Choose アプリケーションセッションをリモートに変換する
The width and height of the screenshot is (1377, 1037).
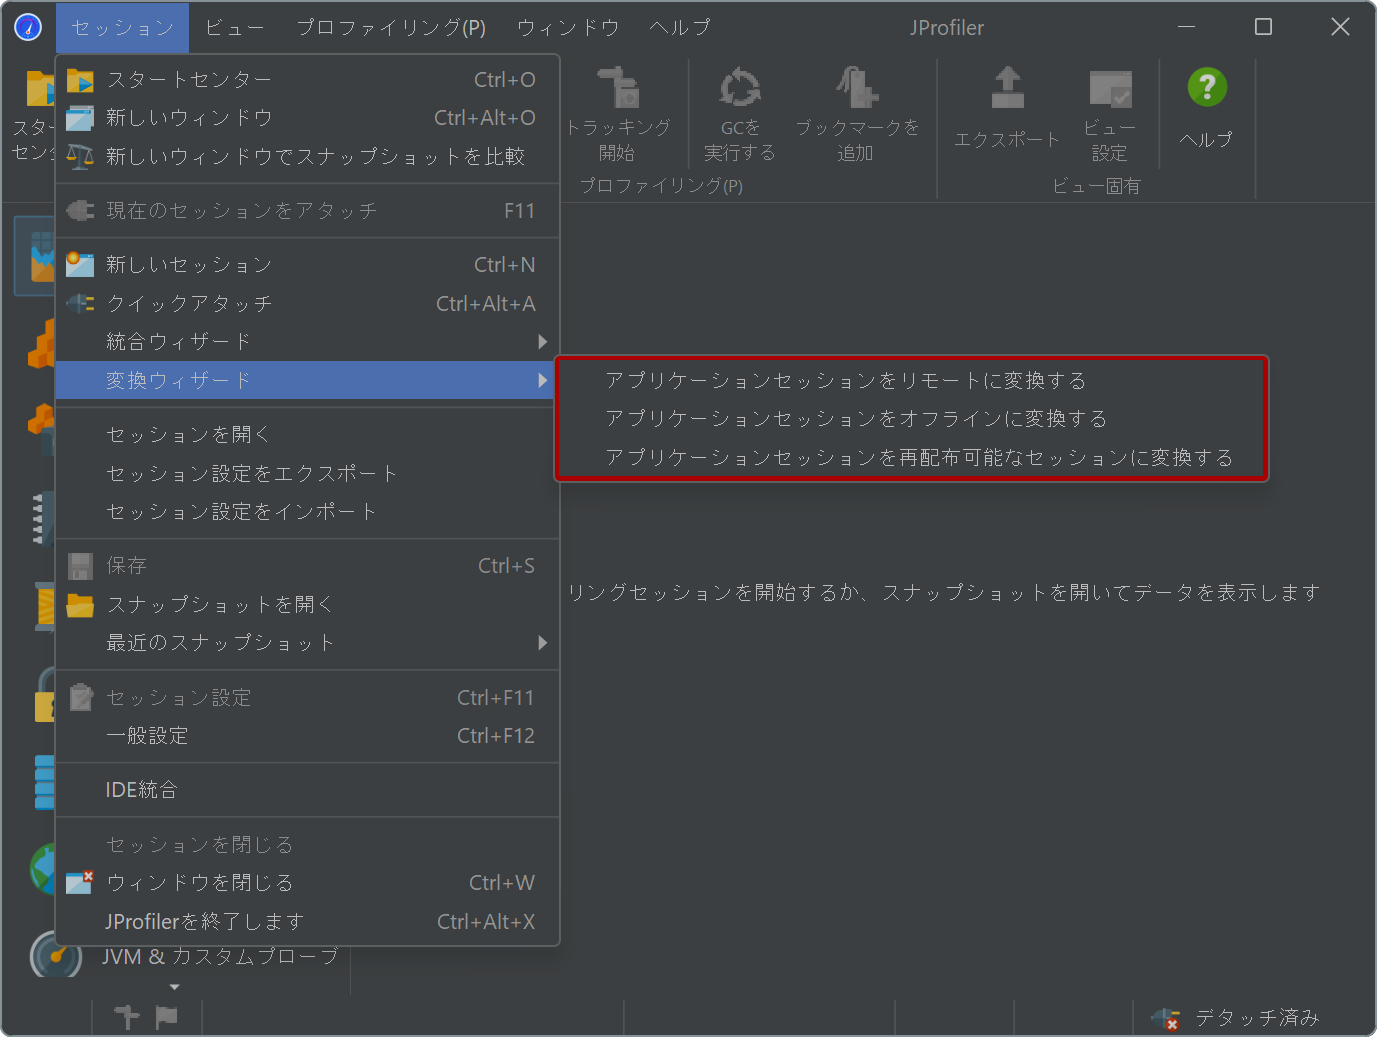(912, 381)
